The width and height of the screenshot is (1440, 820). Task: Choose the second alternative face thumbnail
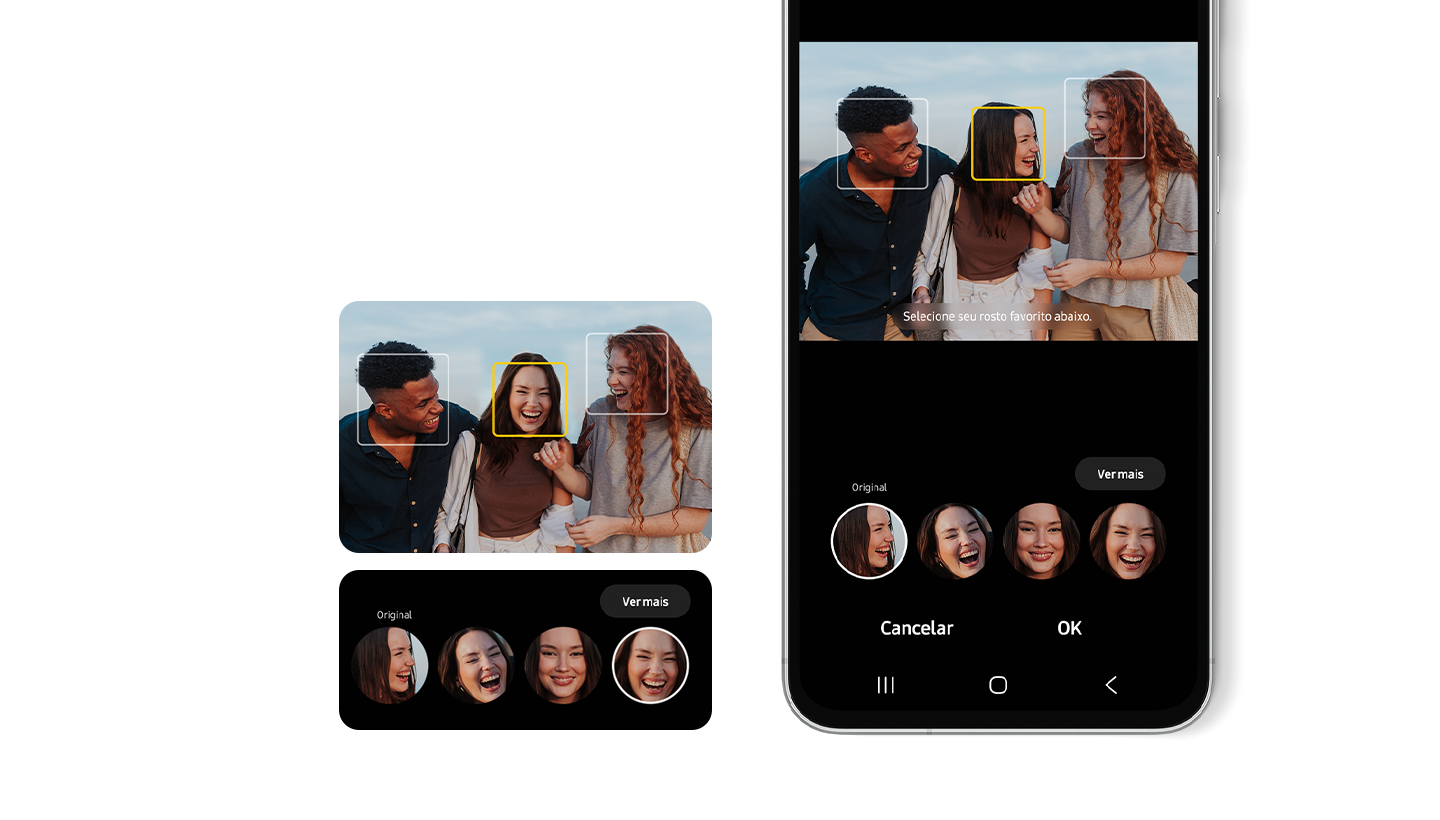point(955,541)
